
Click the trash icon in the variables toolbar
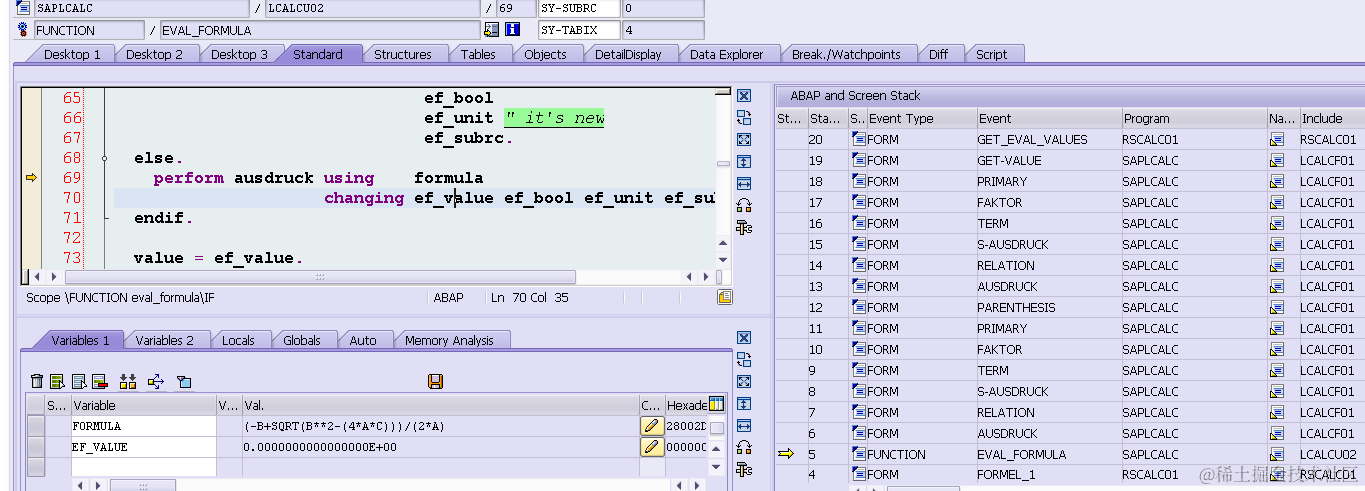(37, 381)
